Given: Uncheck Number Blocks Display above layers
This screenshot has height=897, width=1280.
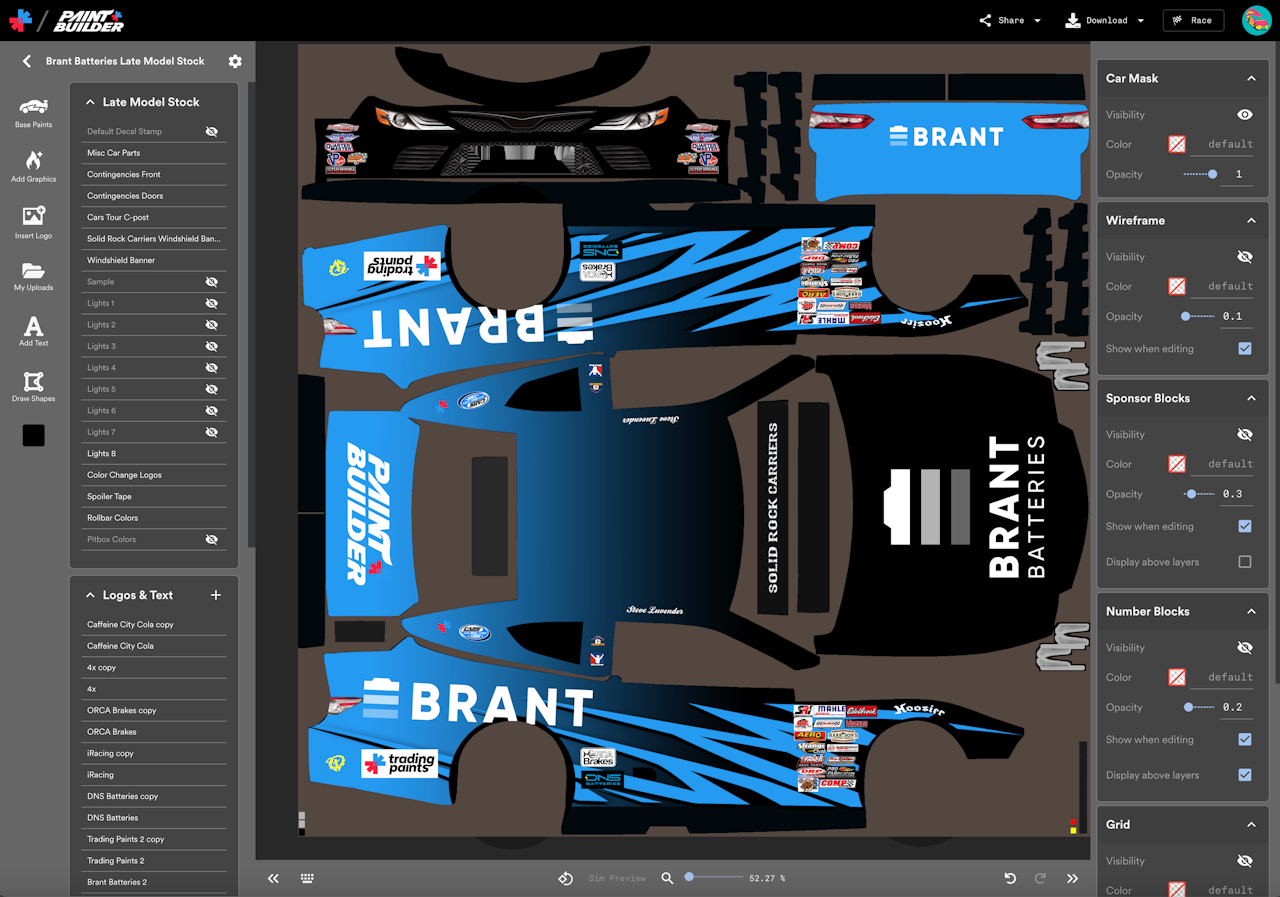Looking at the screenshot, I should pyautogui.click(x=1245, y=775).
